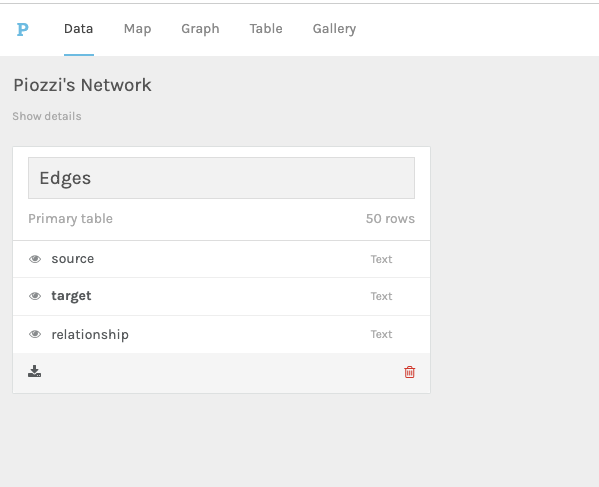
Task: Open the source field row
Action: (x=221, y=259)
